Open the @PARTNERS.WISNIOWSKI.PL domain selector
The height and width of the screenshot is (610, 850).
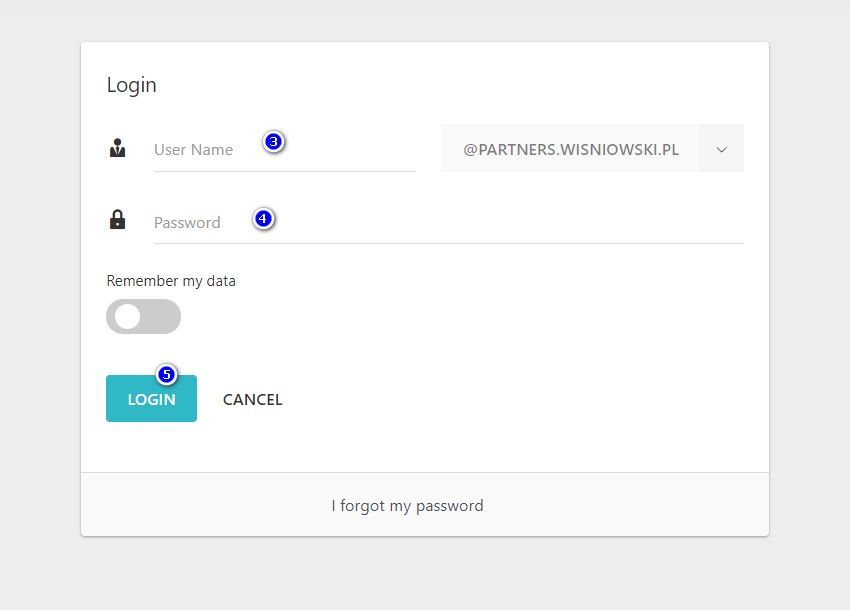point(570,149)
